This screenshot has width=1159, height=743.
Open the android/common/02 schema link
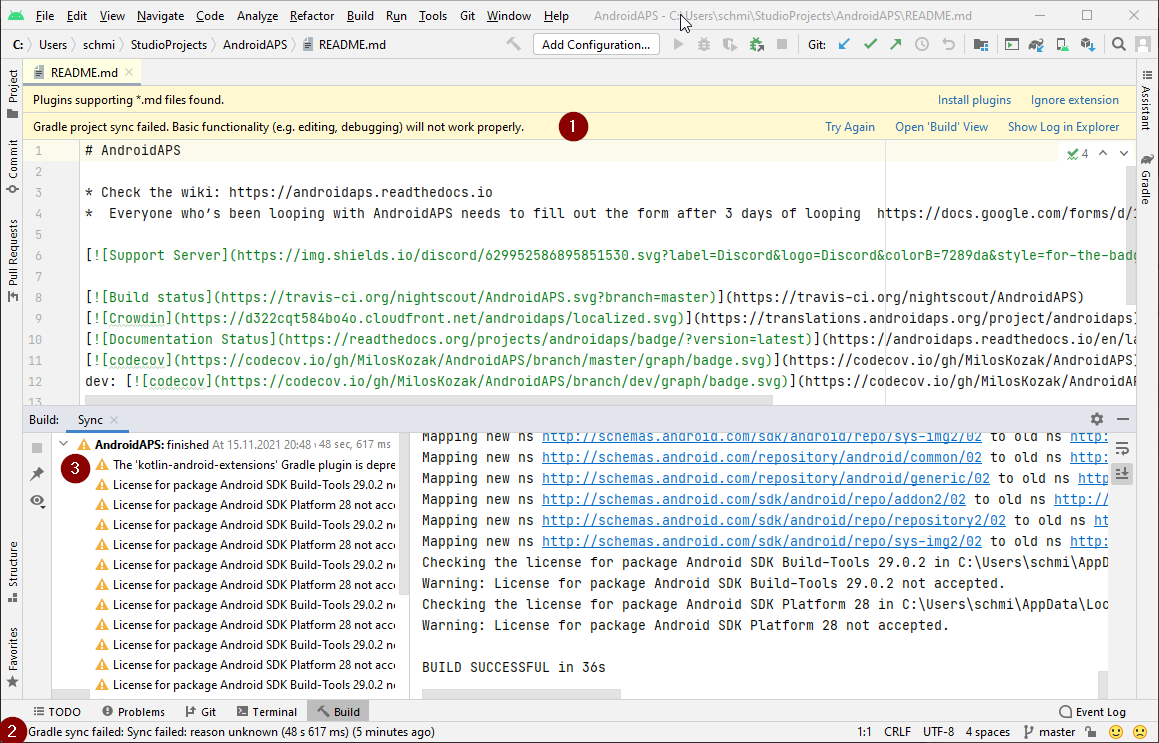(761, 458)
